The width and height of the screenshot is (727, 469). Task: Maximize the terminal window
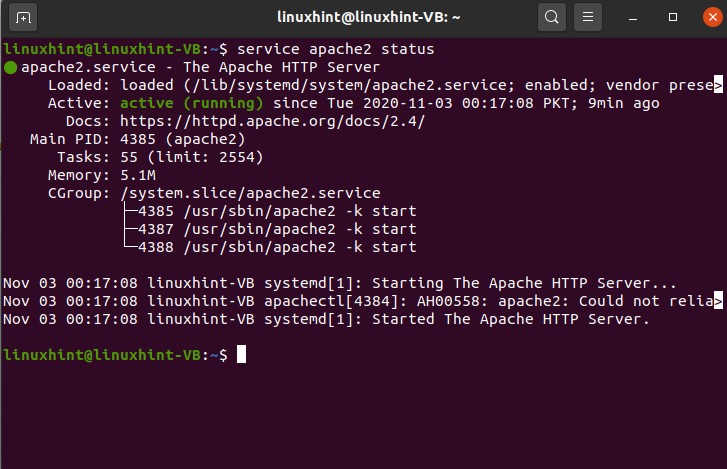click(x=673, y=17)
